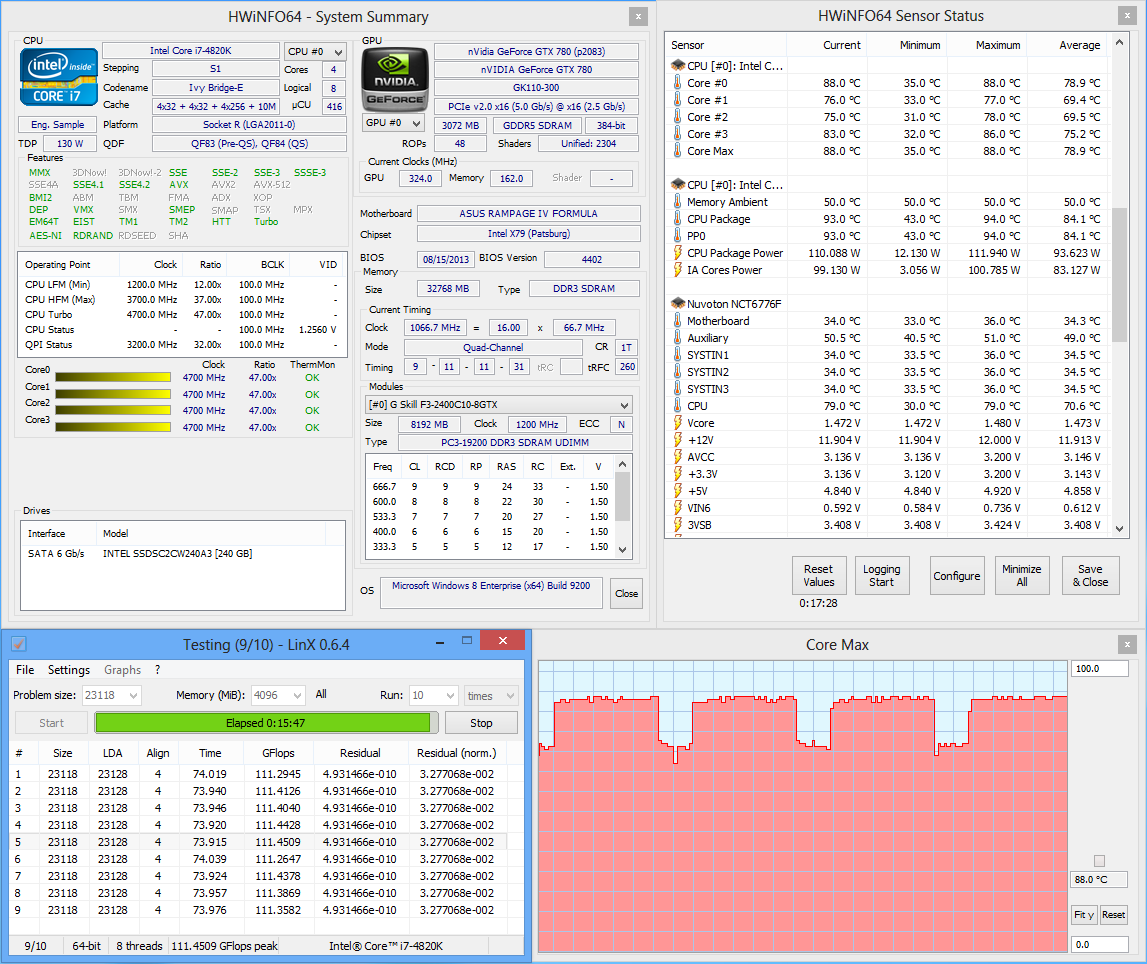Click the Fit y button on the graph
Image resolution: width=1147 pixels, height=964 pixels.
[x=1083, y=915]
